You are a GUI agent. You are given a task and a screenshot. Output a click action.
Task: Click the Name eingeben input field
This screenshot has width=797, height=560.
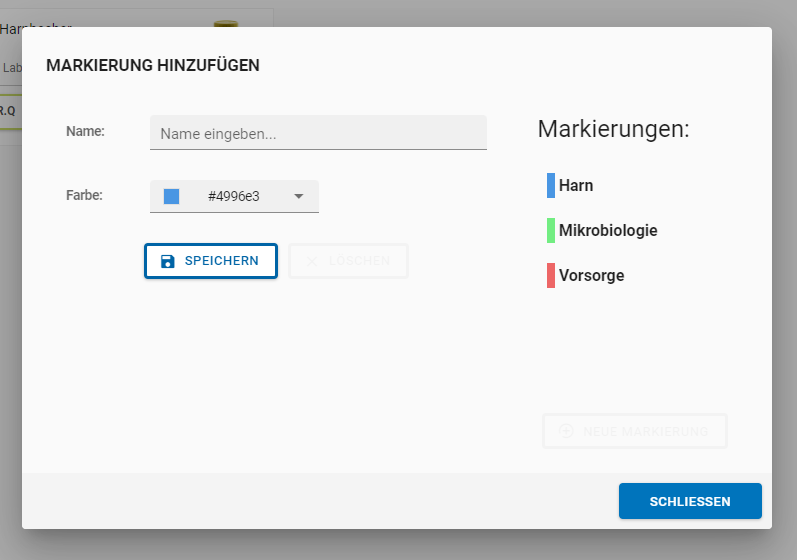click(x=318, y=133)
